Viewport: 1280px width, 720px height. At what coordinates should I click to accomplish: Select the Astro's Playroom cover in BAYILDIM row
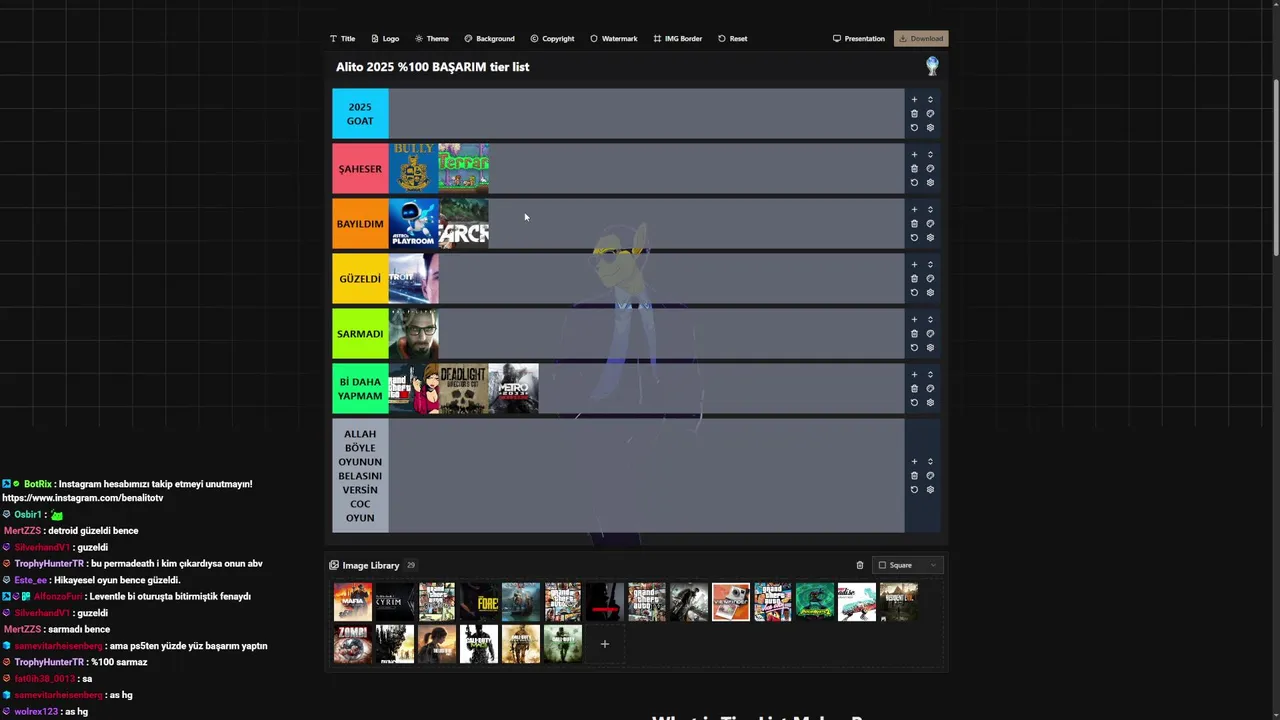(x=413, y=223)
